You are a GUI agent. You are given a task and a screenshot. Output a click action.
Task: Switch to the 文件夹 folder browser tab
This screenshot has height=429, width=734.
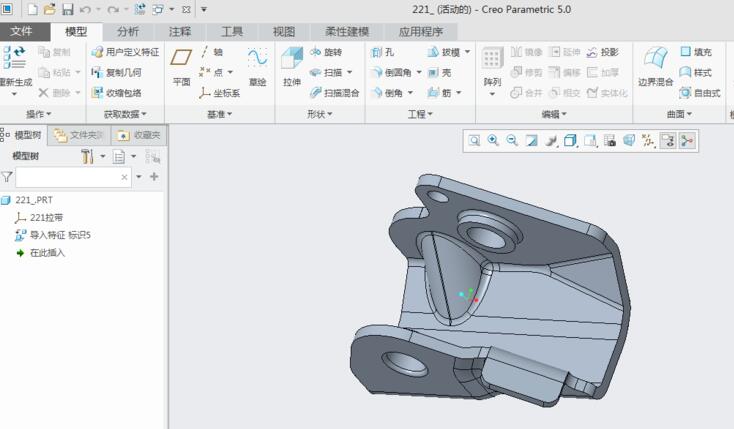point(79,135)
